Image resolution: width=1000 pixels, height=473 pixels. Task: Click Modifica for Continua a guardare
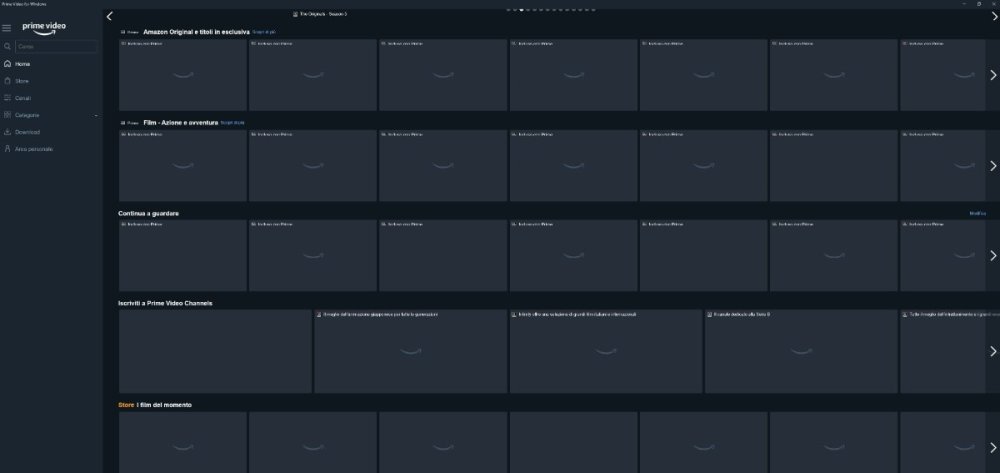(x=978, y=214)
